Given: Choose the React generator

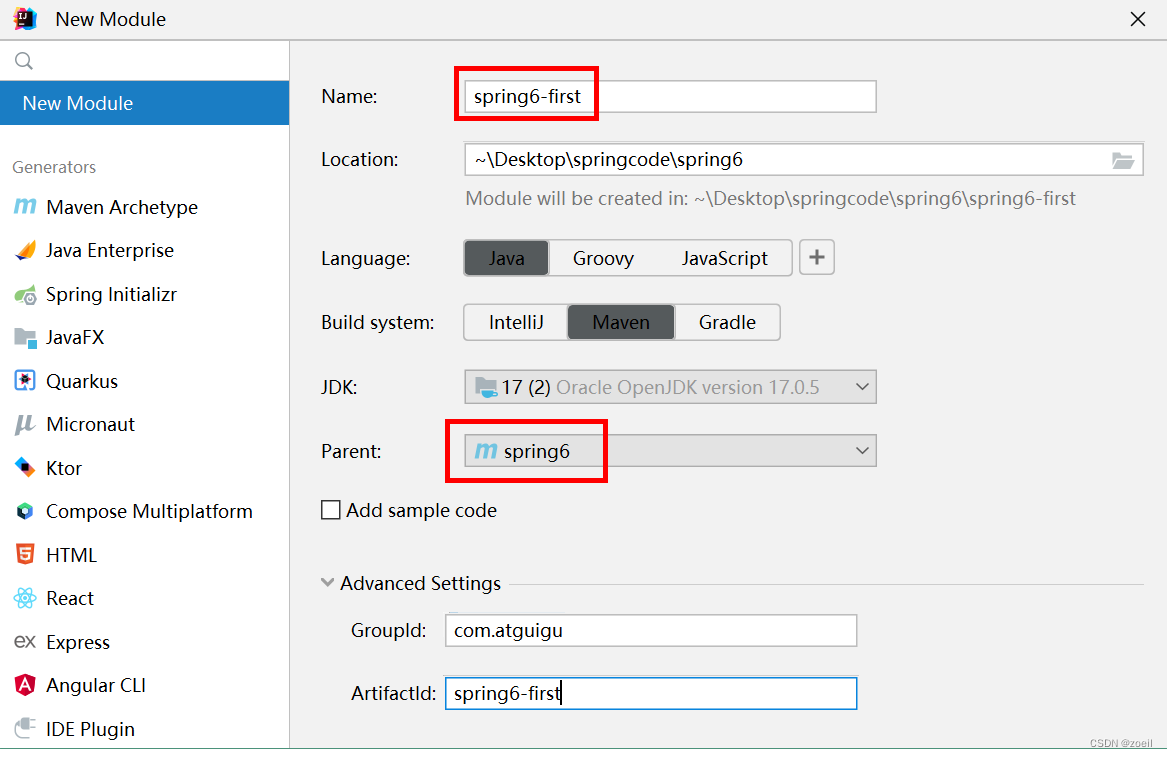Looking at the screenshot, I should point(144,598).
